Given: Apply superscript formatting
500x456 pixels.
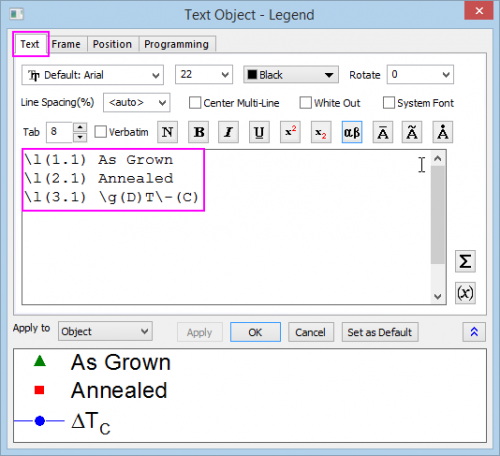Looking at the screenshot, I should pos(290,132).
